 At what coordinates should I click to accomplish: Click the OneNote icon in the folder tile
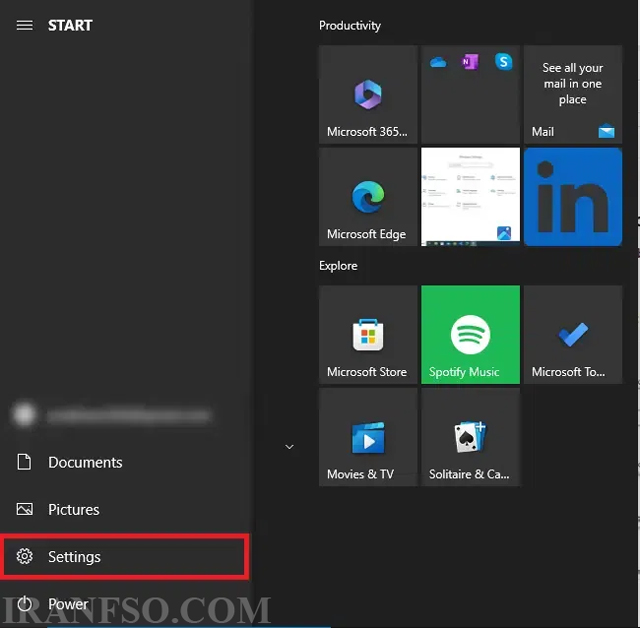point(470,62)
